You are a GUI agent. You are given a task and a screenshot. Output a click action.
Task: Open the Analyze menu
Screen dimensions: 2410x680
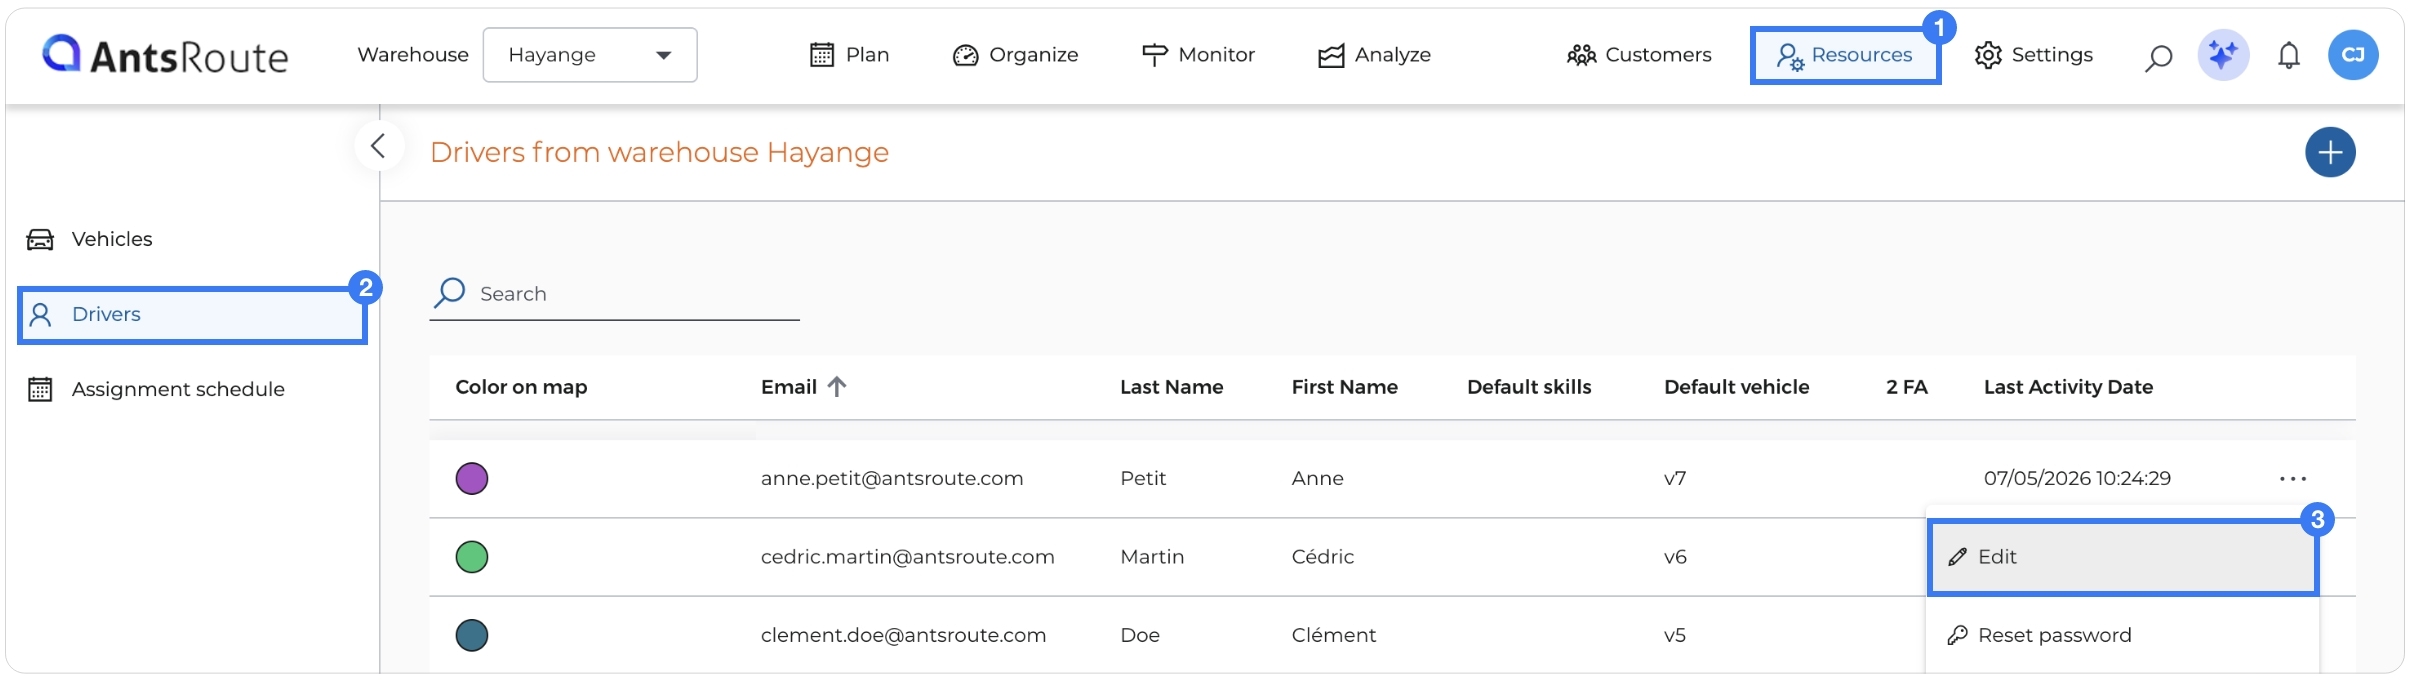coord(1374,55)
